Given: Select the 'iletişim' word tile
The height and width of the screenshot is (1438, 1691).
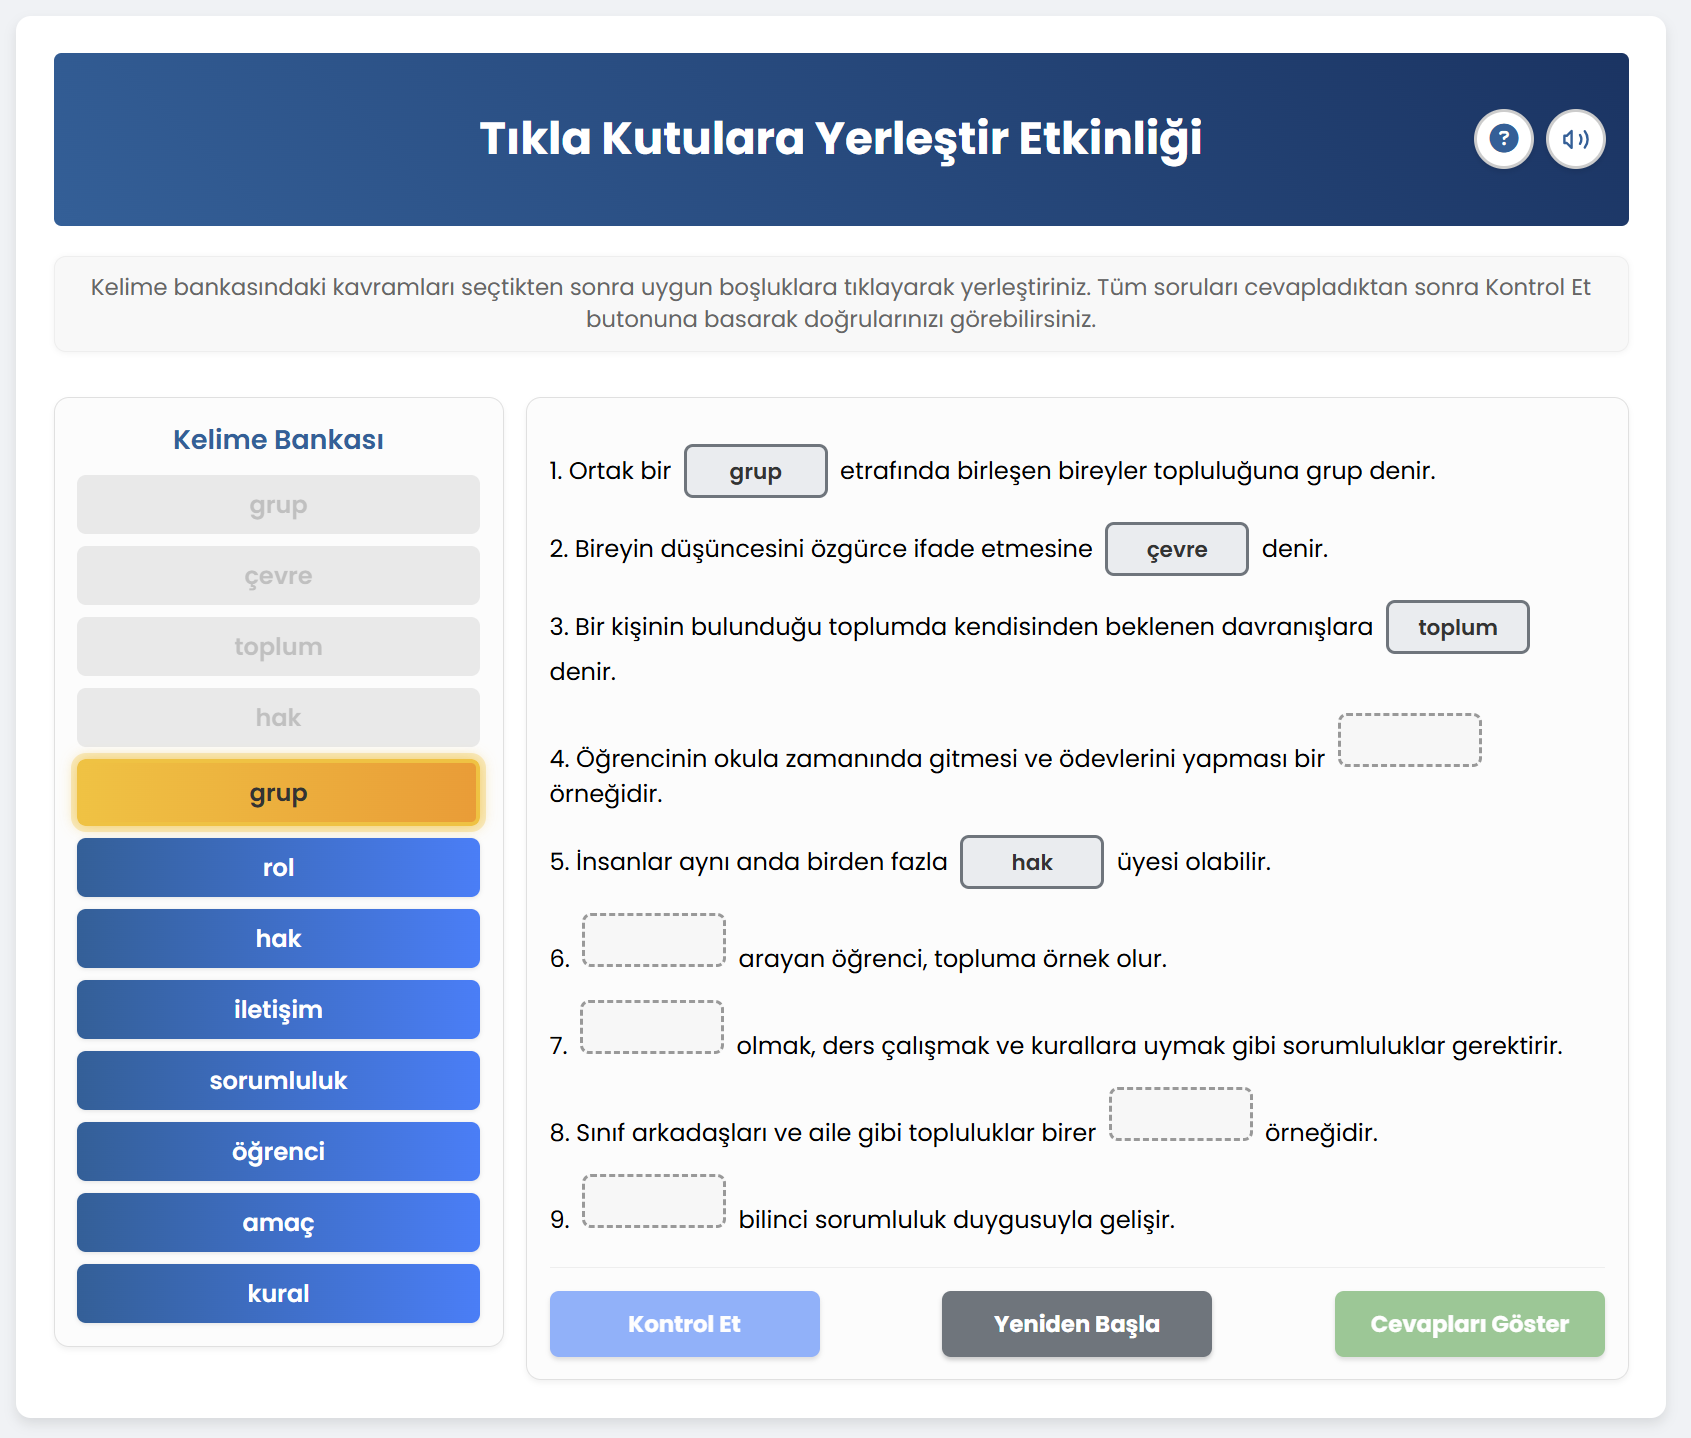Looking at the screenshot, I should click(x=278, y=1009).
